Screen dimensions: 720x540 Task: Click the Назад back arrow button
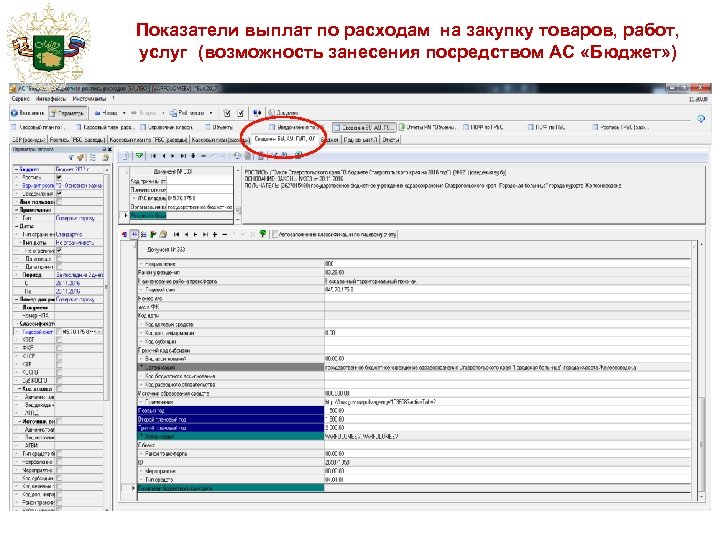(x=106, y=112)
